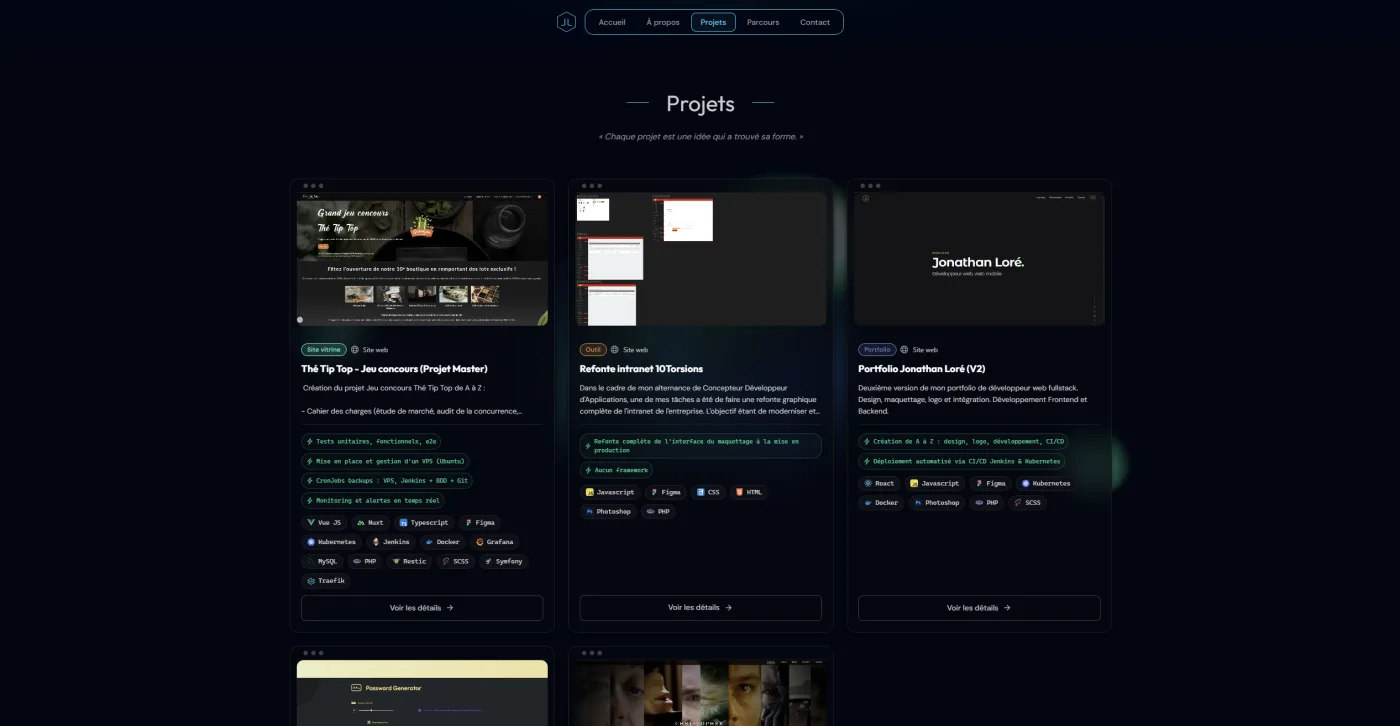View details of Thé Tip Top project
This screenshot has height=726, width=1400.
pos(422,608)
